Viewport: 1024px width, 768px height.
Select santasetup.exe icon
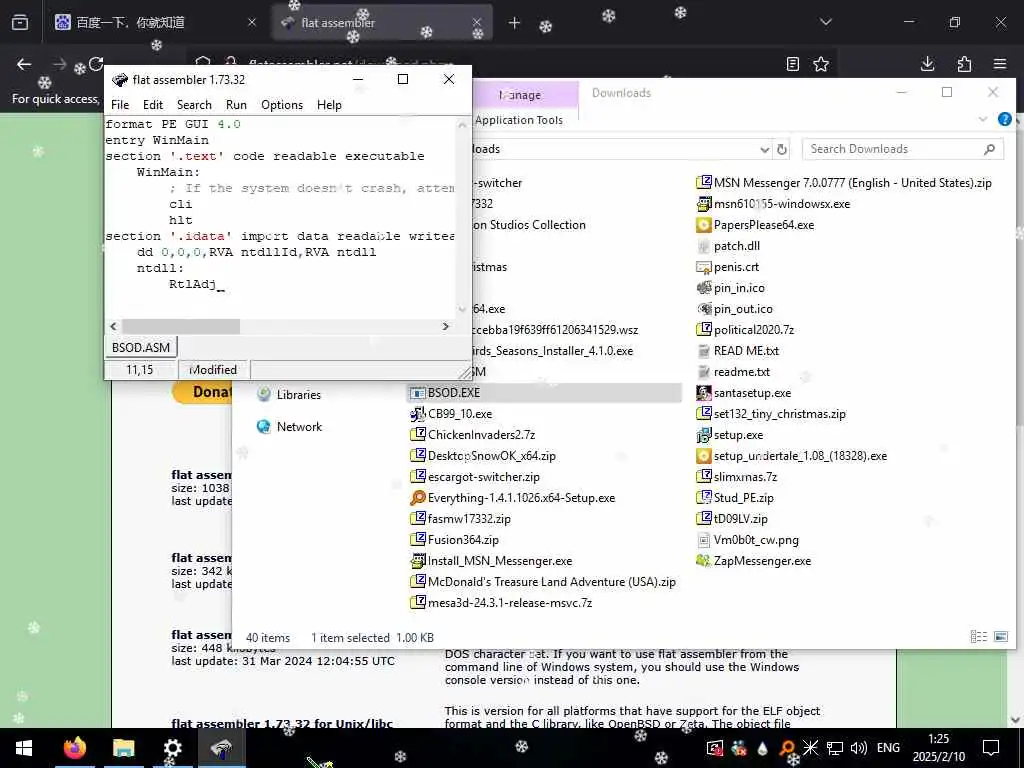[703, 392]
